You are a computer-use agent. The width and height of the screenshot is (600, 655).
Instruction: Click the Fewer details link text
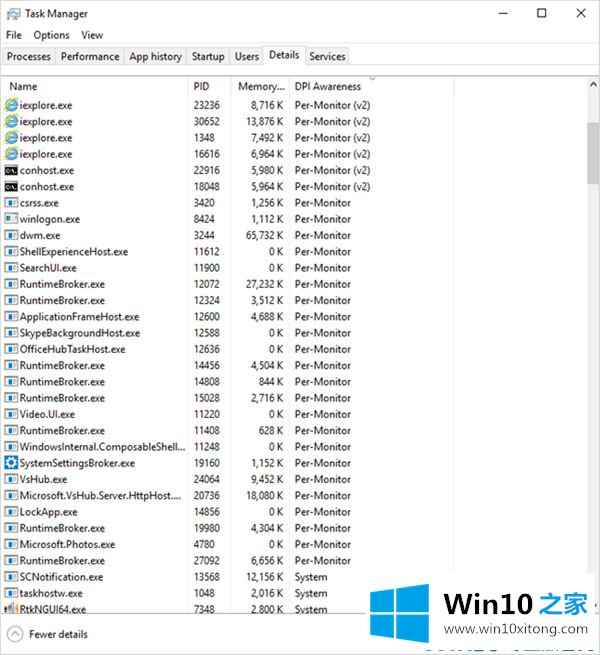click(x=58, y=634)
